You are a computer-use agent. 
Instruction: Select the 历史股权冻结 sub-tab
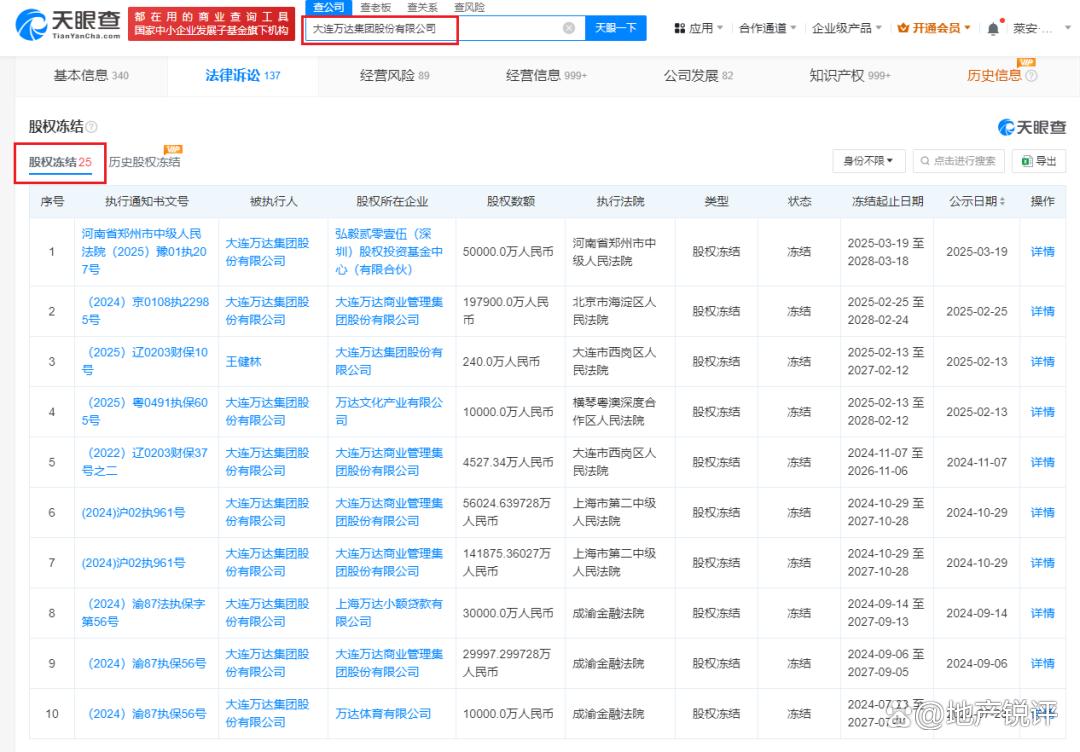click(145, 163)
